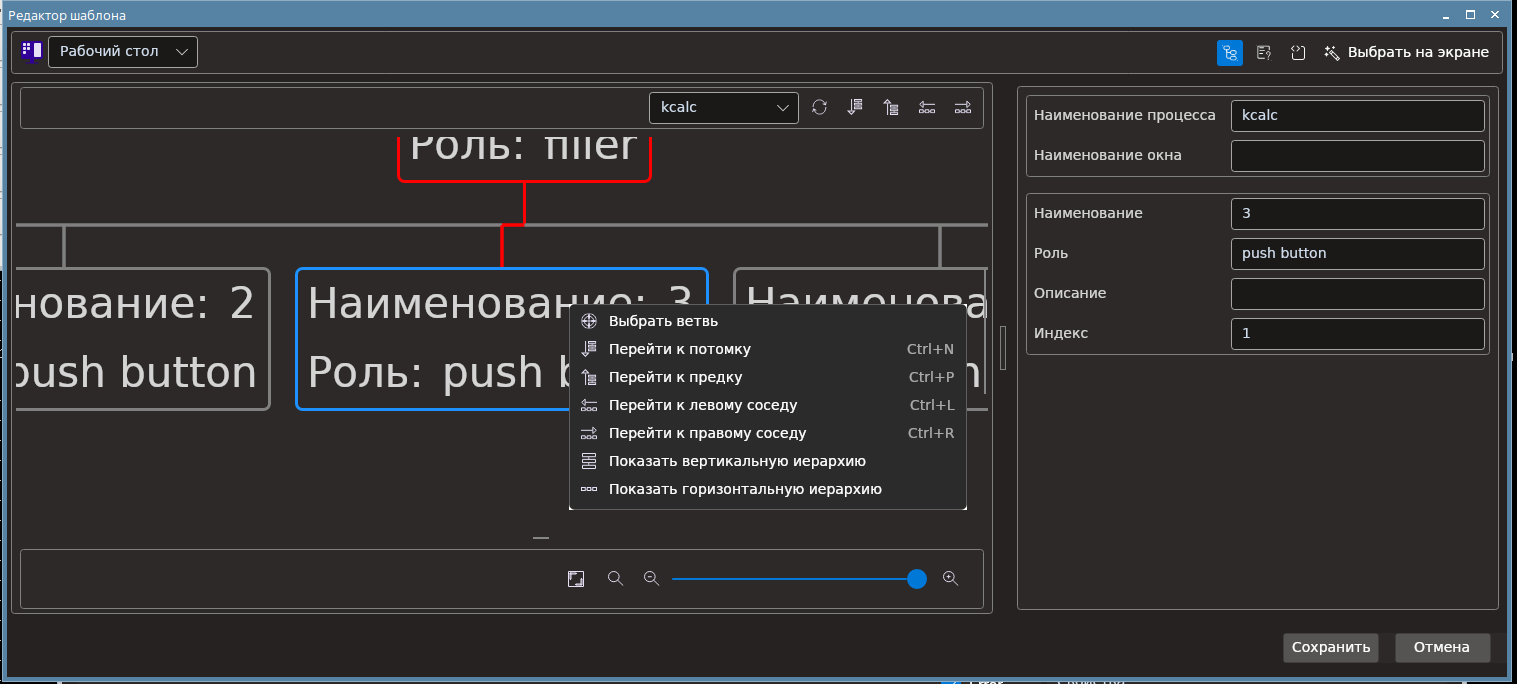Click the list-with-question-mark icon in top bar
The width and height of the screenshot is (1517, 684).
tap(1264, 53)
